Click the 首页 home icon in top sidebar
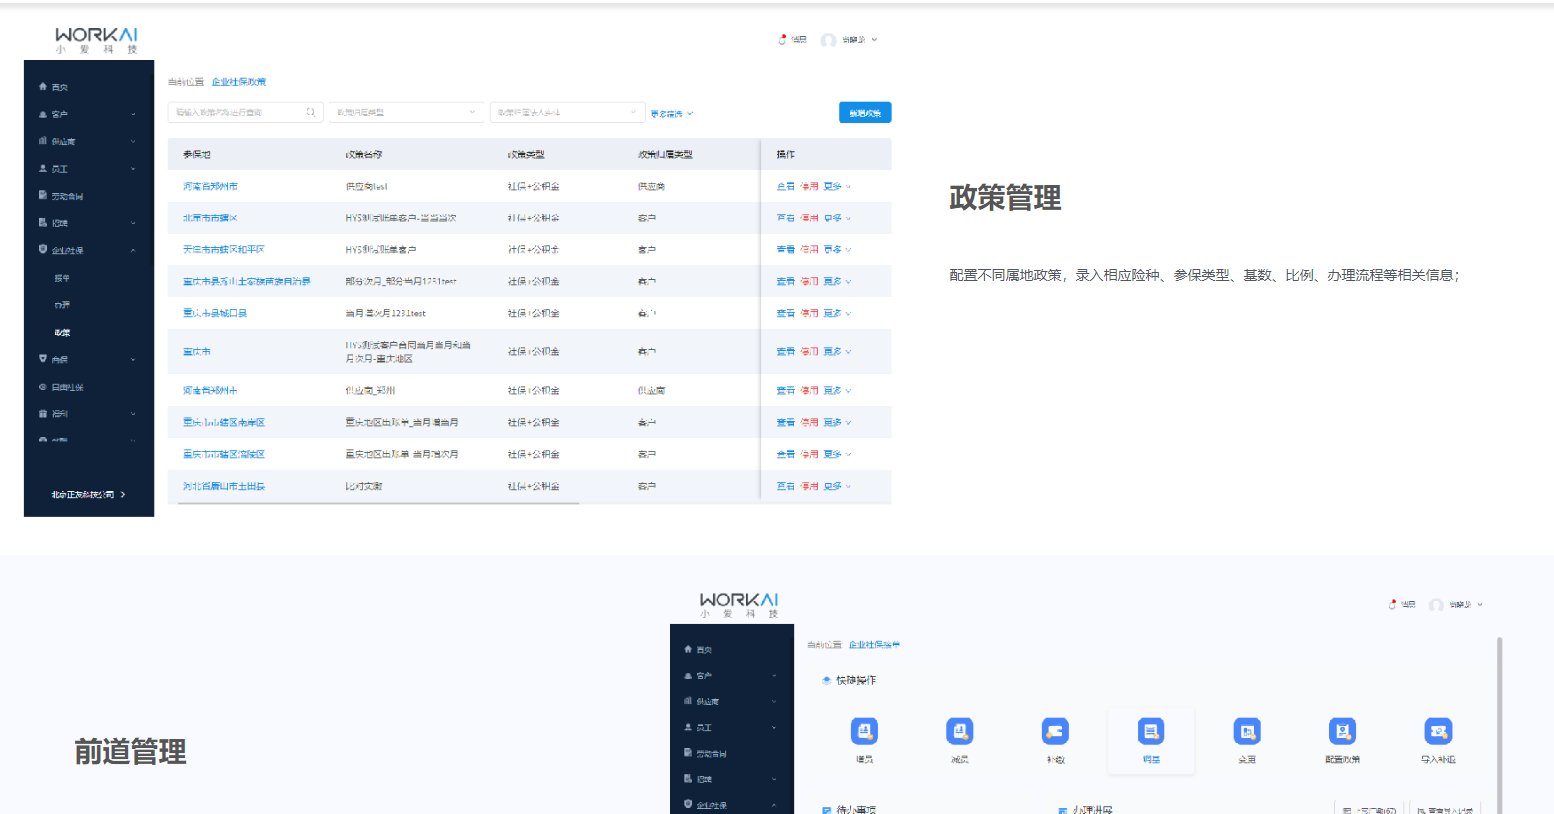 pos(43,87)
